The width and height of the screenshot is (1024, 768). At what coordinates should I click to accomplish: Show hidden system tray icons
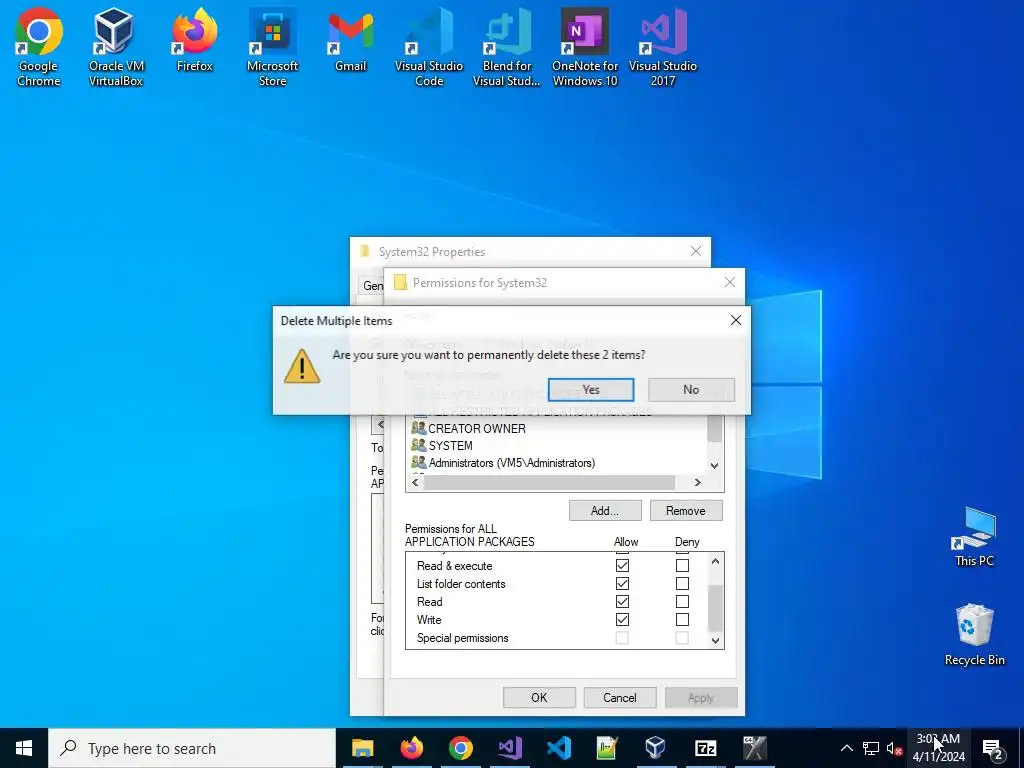pos(846,748)
